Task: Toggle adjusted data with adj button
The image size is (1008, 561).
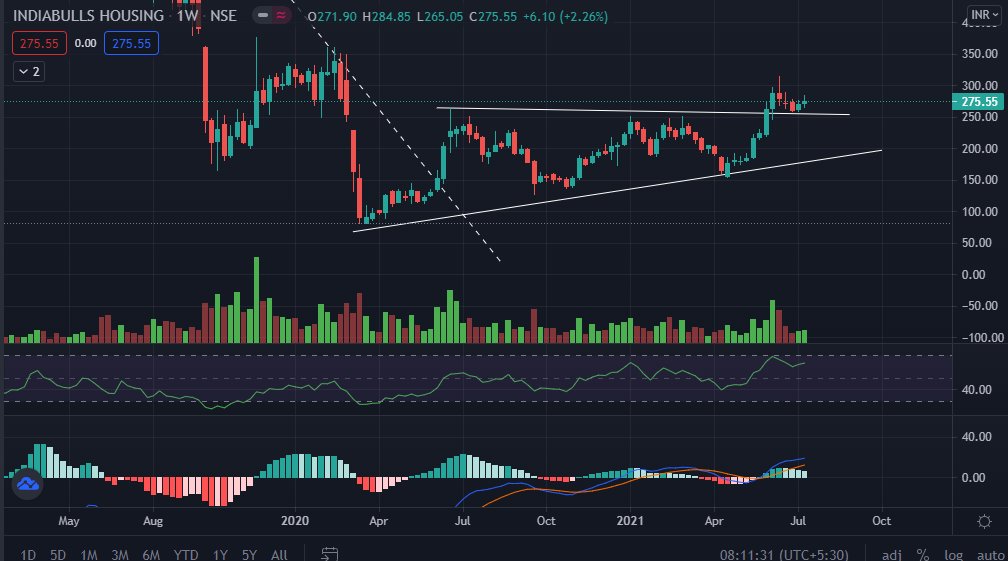Action: 892,554
